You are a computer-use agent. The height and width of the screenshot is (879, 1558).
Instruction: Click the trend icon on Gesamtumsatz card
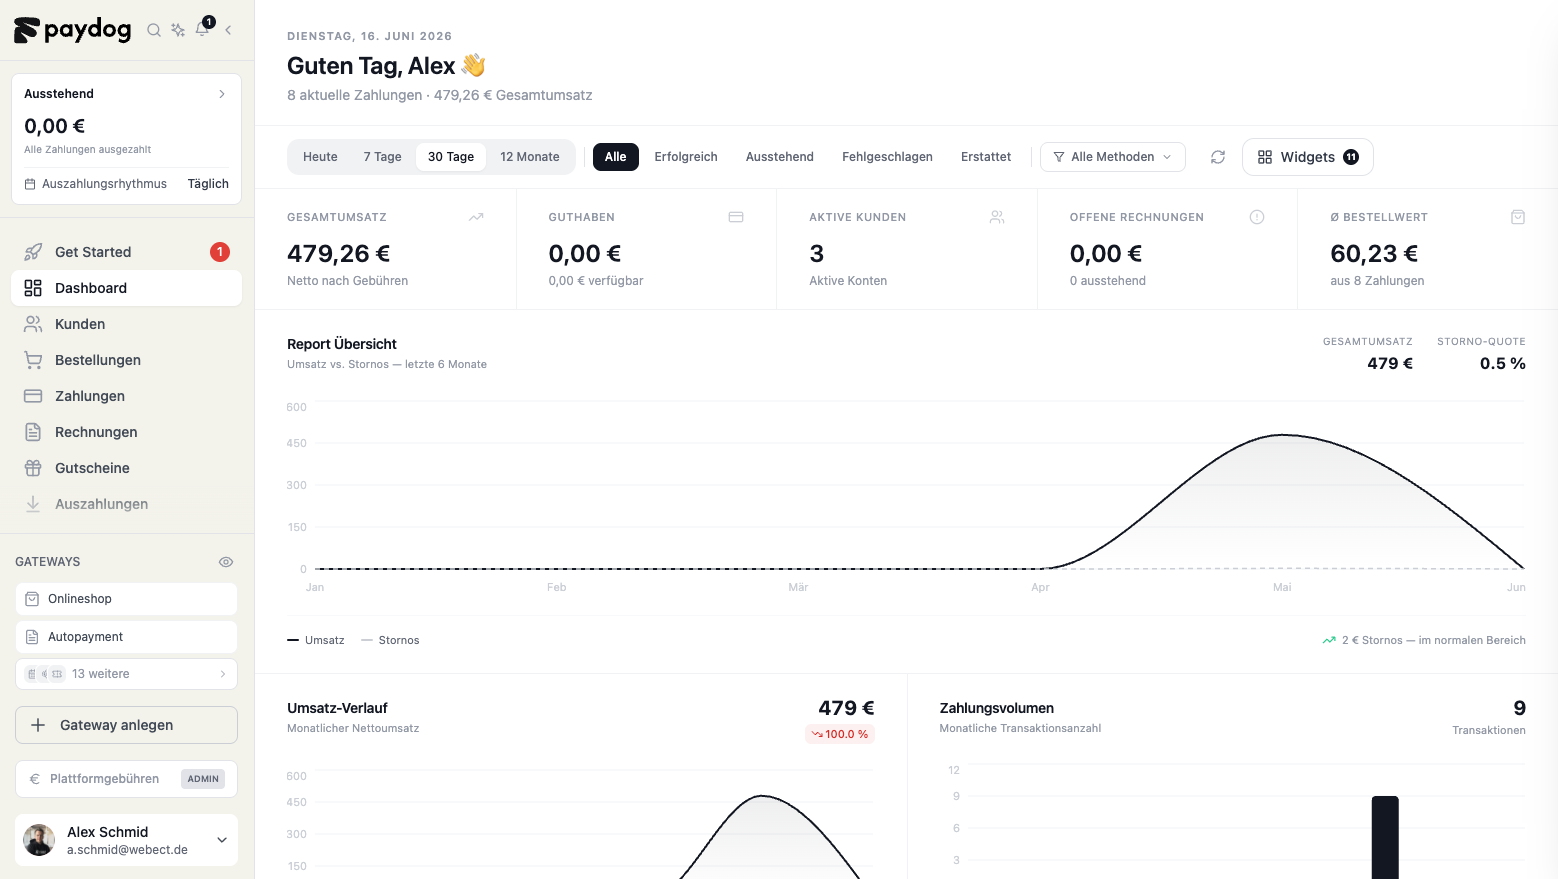(476, 217)
